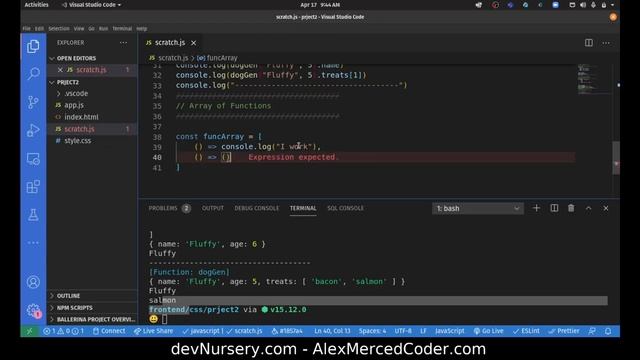Open the Run menu
Image resolution: width=640 pixels, height=360 pixels.
coord(103,29)
